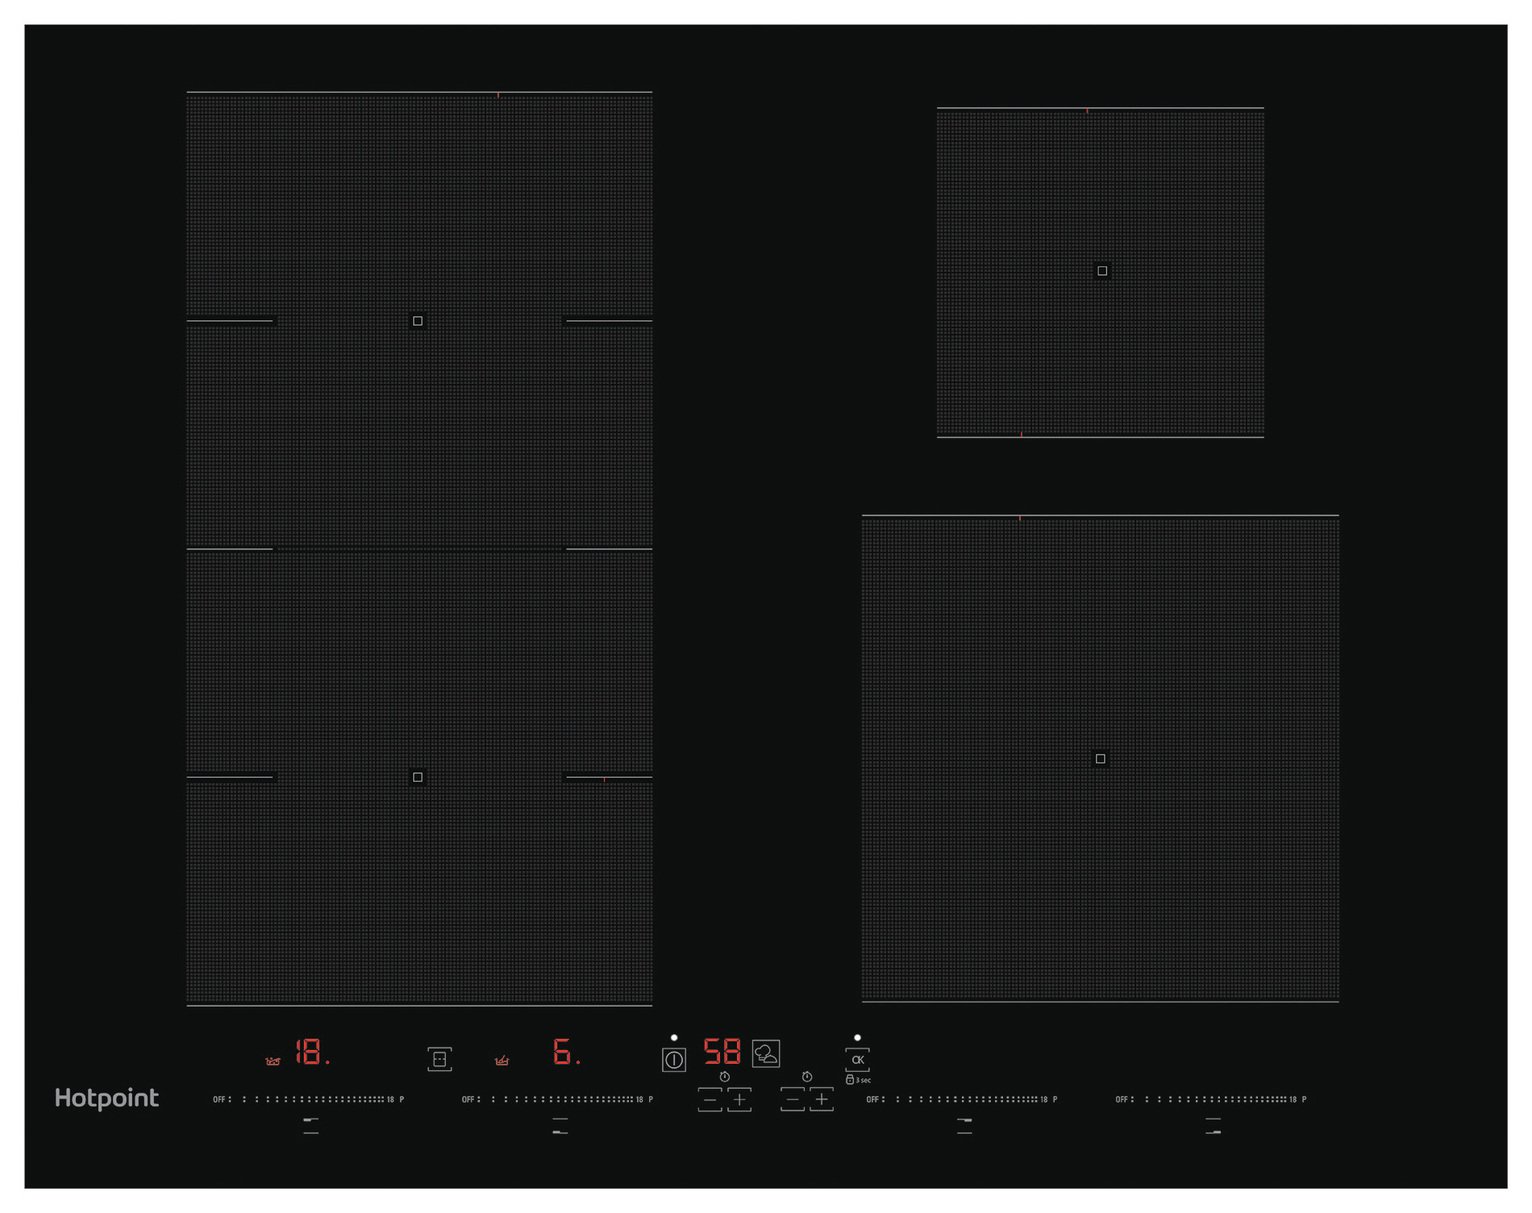Touch center marker of lower left zone
Image resolution: width=1532 pixels, height=1213 pixels.
pyautogui.click(x=418, y=777)
